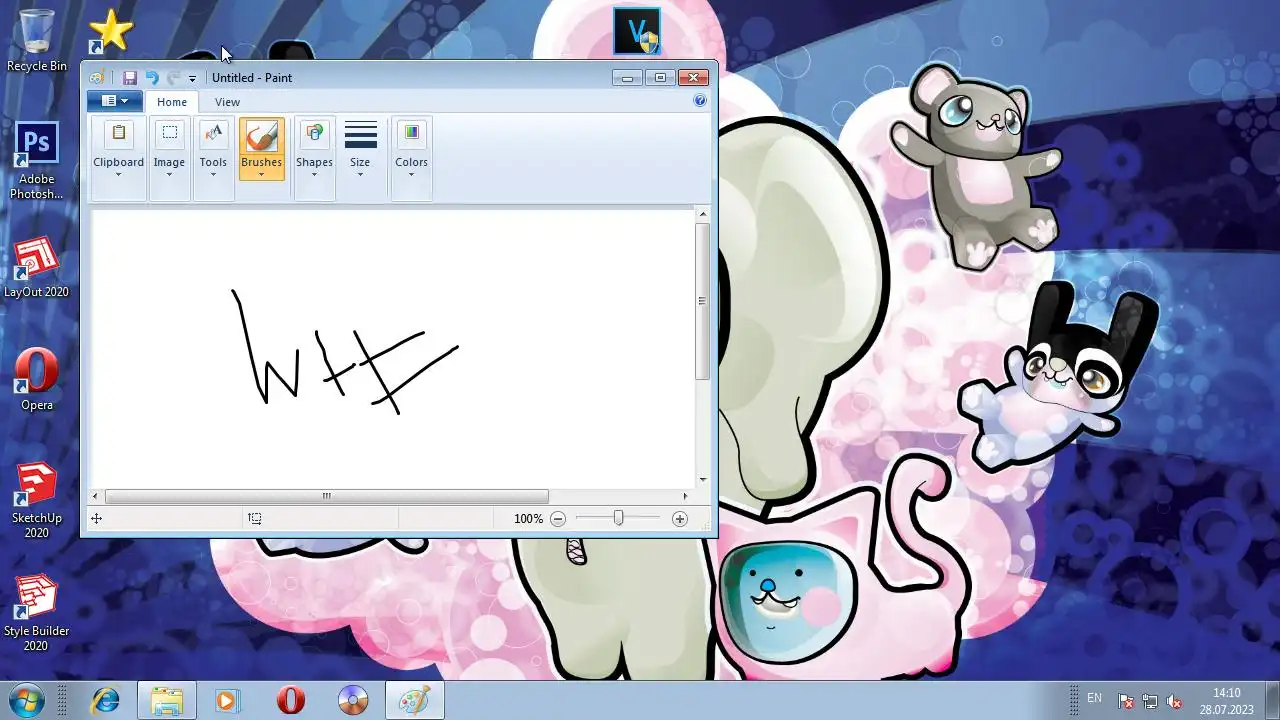Image resolution: width=1280 pixels, height=720 pixels.
Task: Click the disc application taskbar icon
Action: (x=352, y=700)
